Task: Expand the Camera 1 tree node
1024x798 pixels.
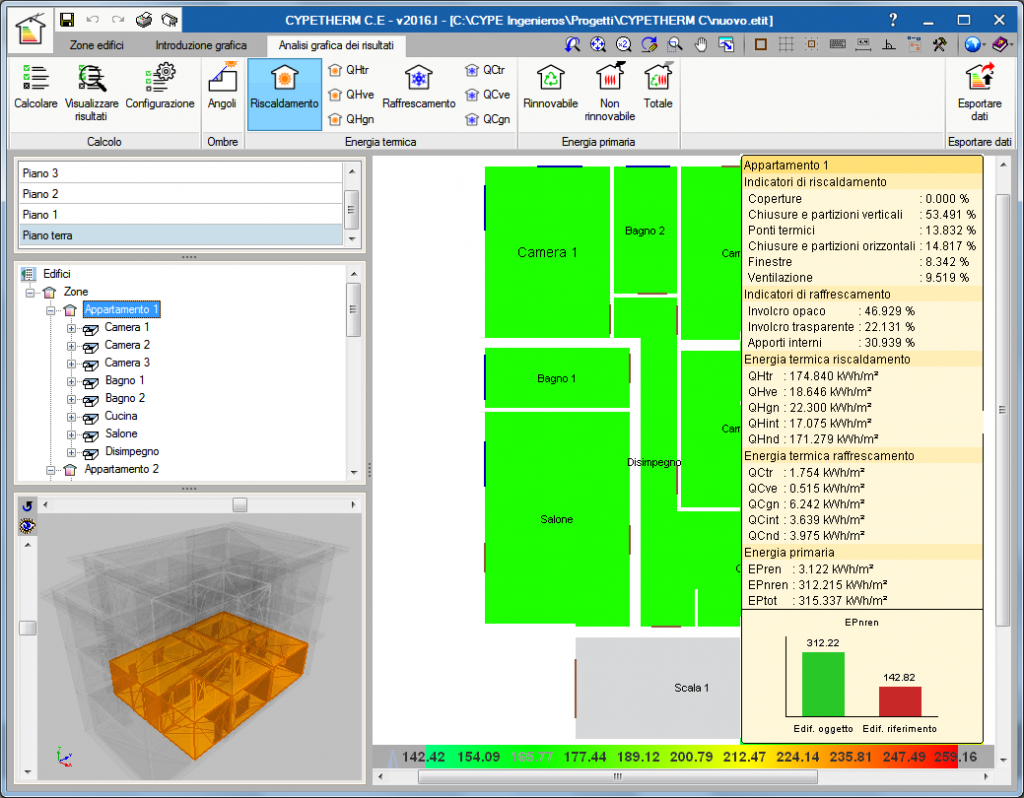Action: point(71,328)
